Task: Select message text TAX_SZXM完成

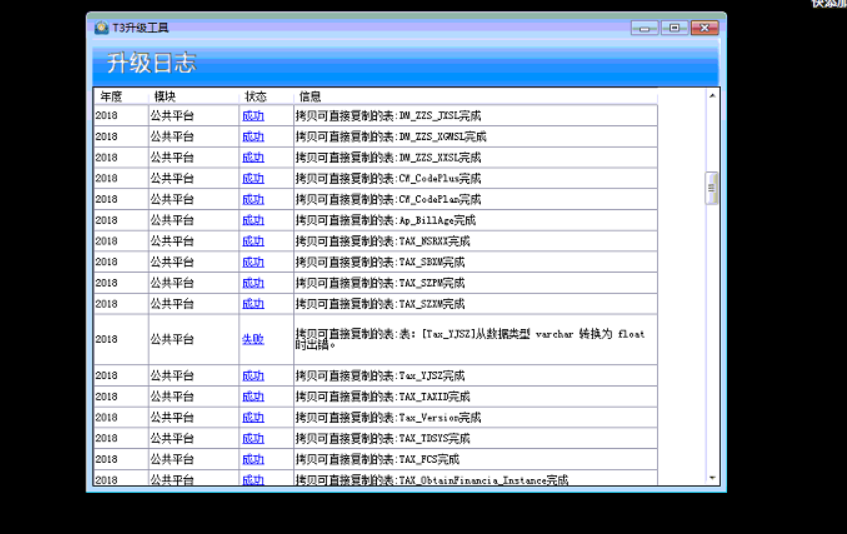Action: [x=432, y=304]
